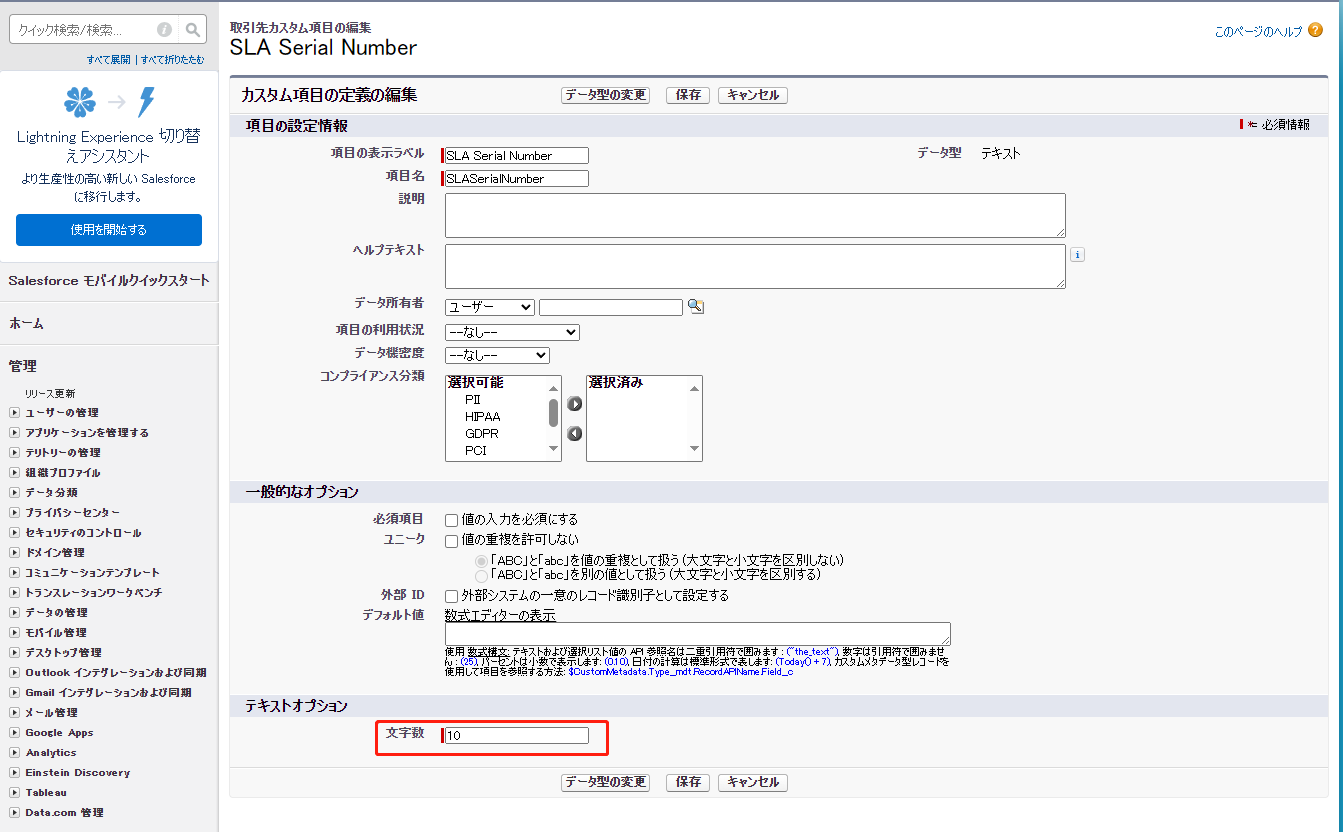Open the 項目の利用状況 dropdown
Screen dimensions: 1343x832
pos(512,332)
